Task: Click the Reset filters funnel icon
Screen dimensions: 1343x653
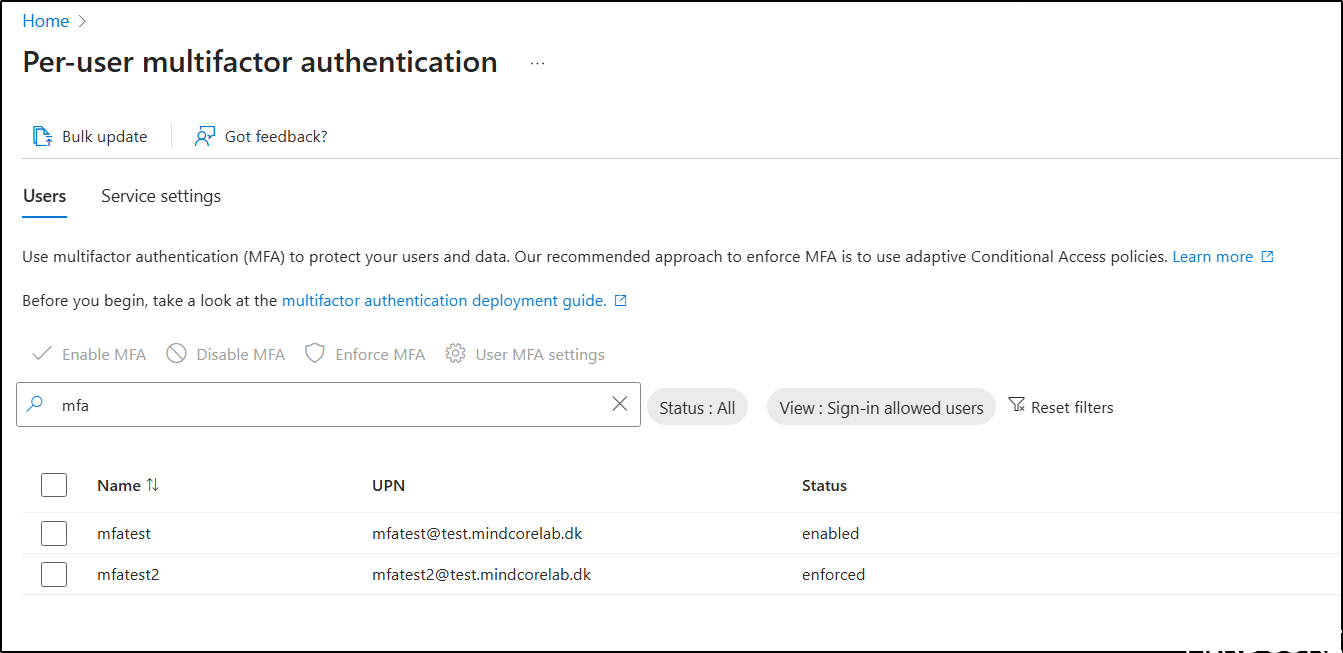Action: (x=1017, y=406)
